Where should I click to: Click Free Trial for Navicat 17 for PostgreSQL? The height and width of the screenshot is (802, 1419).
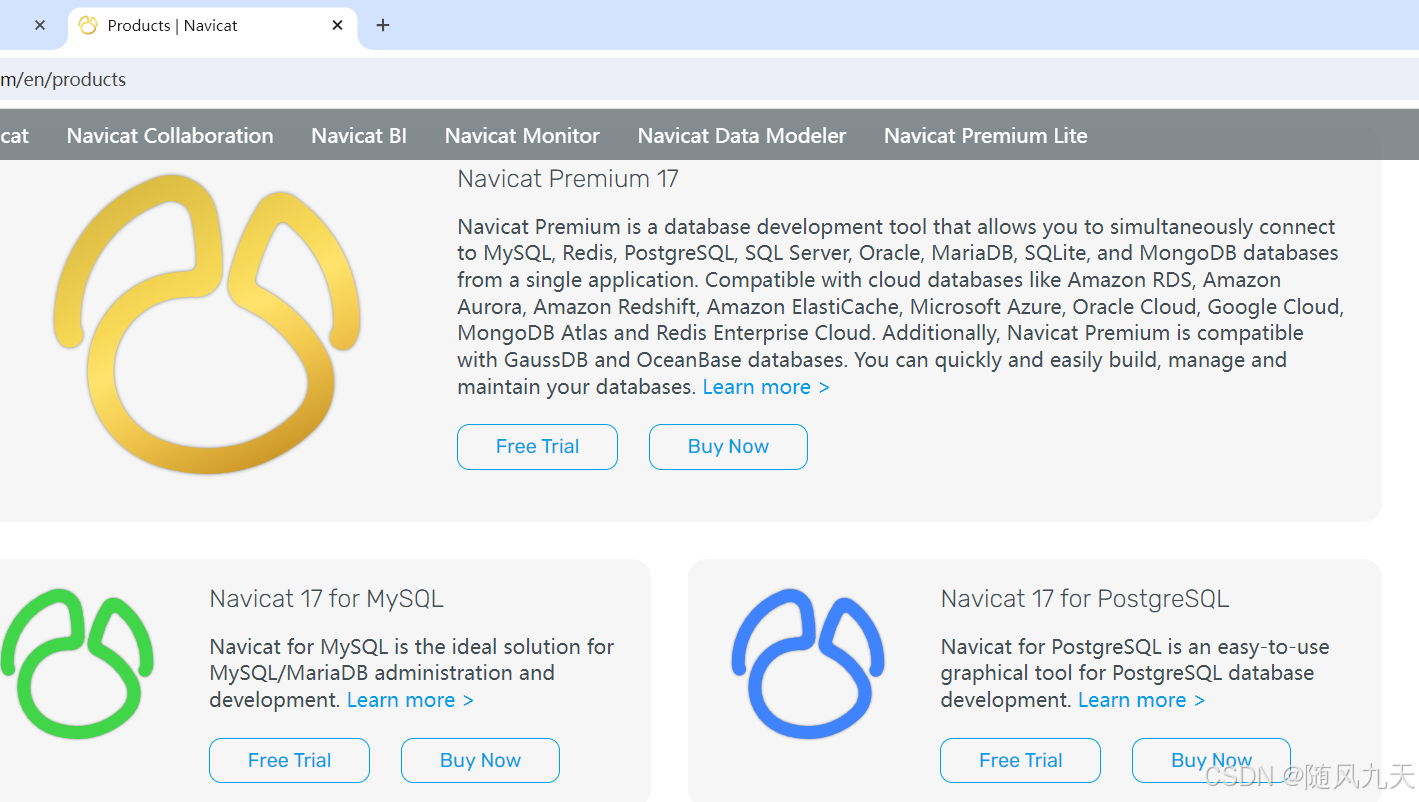tap(1020, 761)
